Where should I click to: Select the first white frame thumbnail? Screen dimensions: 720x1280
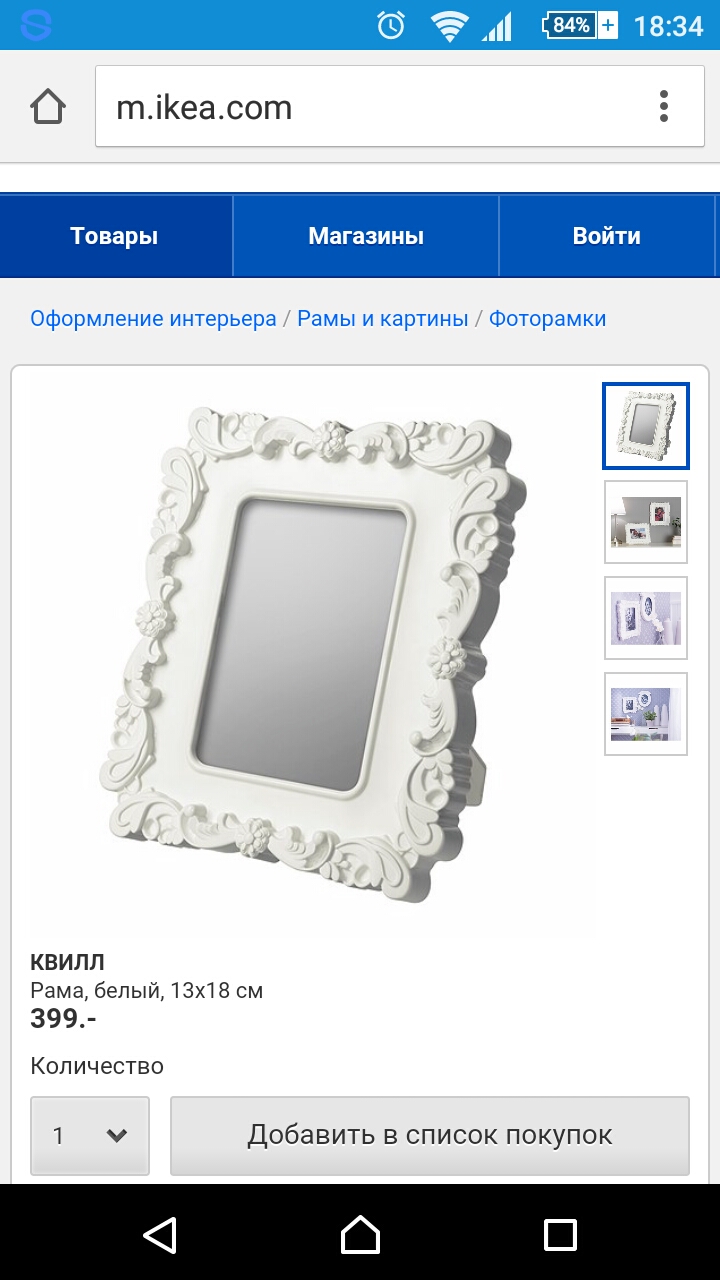pyautogui.click(x=646, y=426)
